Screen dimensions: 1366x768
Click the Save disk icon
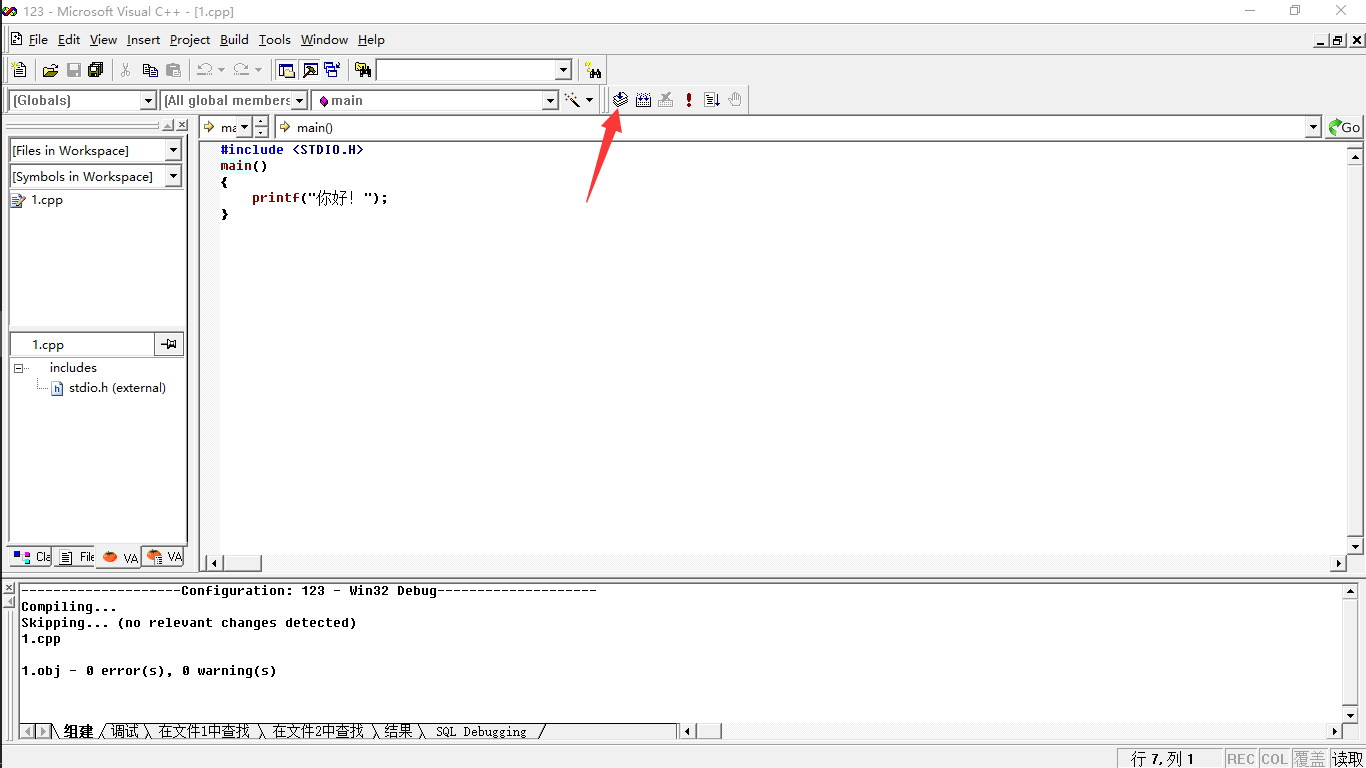click(x=73, y=70)
